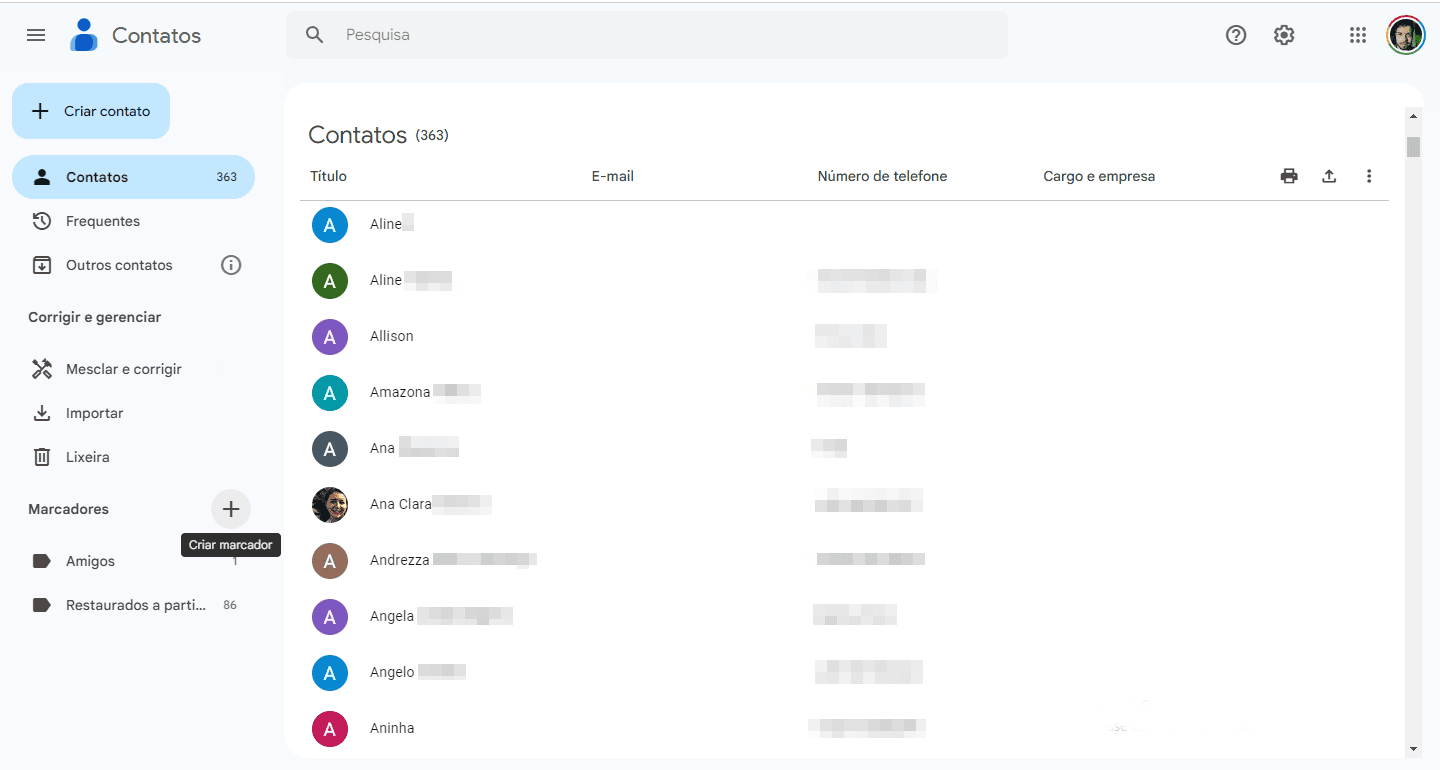This screenshot has height=770, width=1440.
Task: Click the Contatos list heading
Action: [x=358, y=135]
